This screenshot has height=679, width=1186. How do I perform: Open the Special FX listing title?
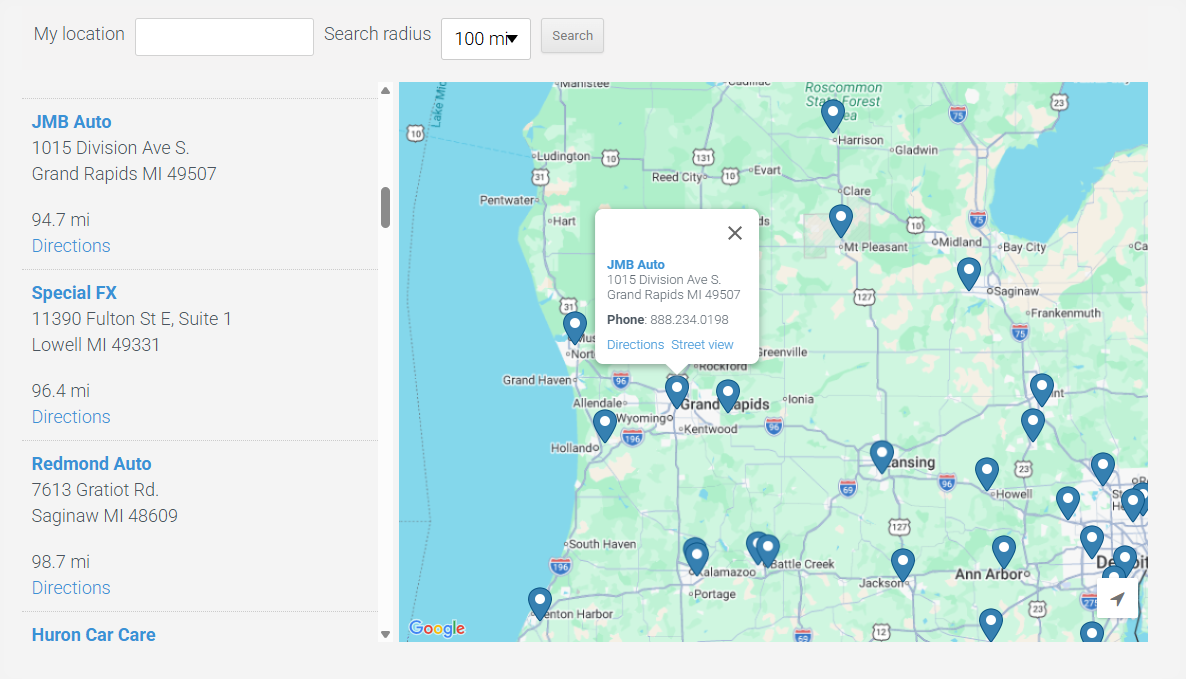click(74, 293)
